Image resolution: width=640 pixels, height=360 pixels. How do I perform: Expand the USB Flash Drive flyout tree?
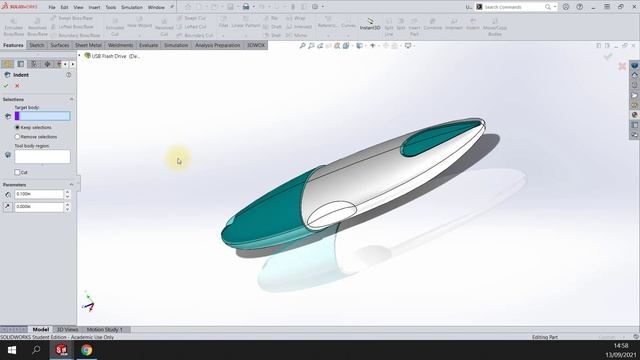(x=80, y=56)
